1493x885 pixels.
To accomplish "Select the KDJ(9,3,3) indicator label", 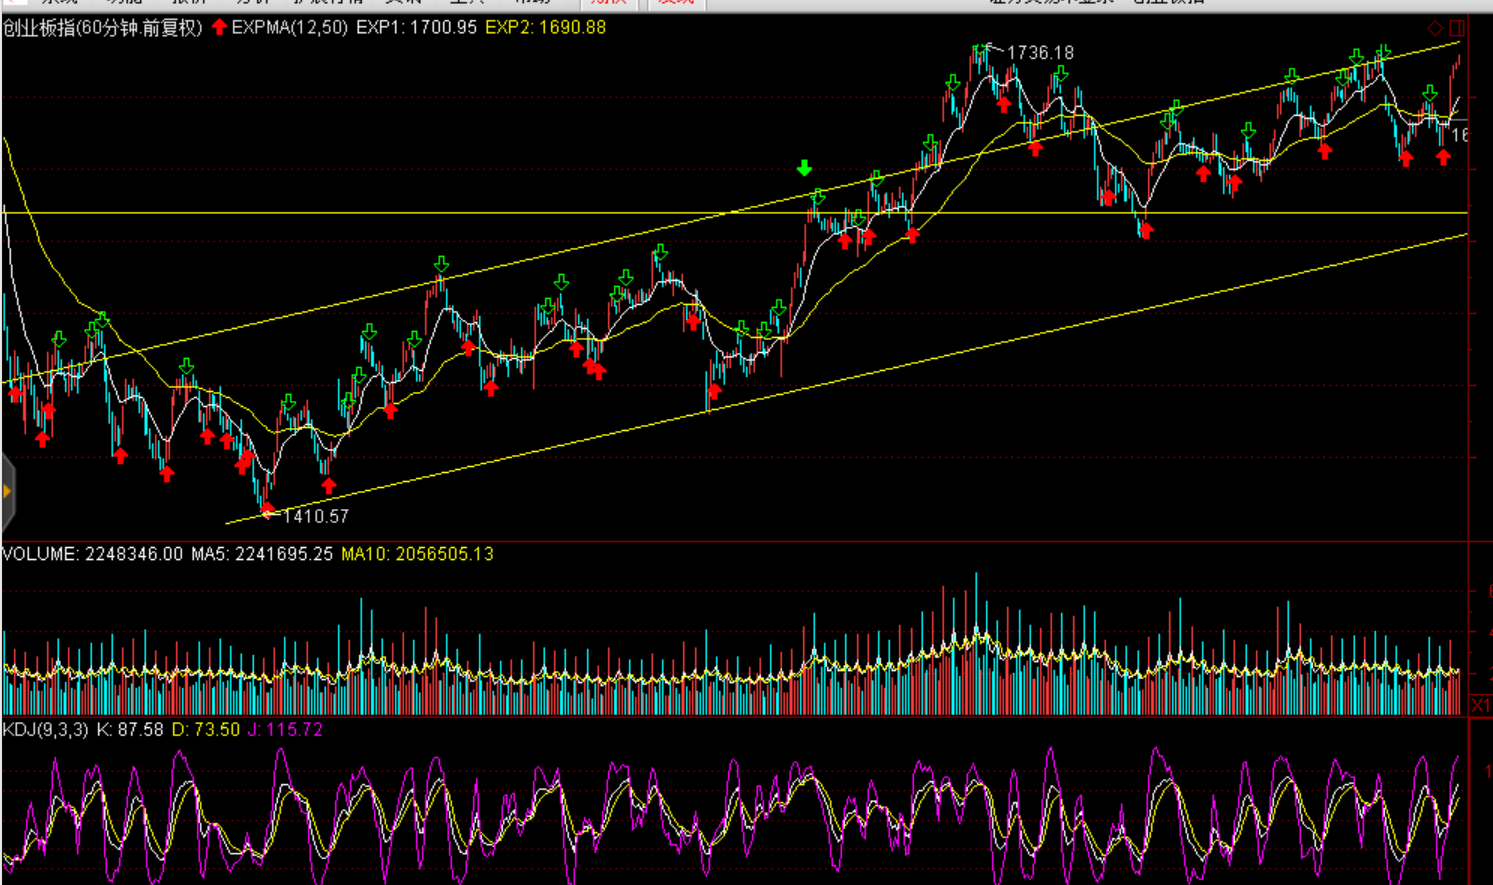I will point(45,730).
